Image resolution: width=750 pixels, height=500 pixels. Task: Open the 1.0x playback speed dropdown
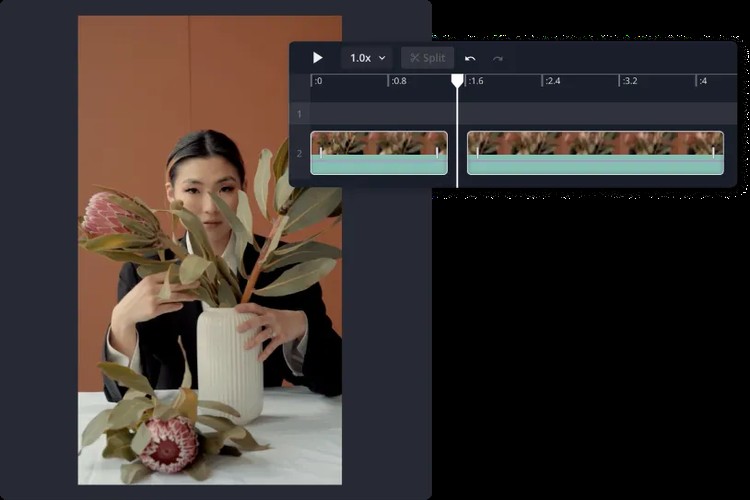pyautogui.click(x=367, y=58)
